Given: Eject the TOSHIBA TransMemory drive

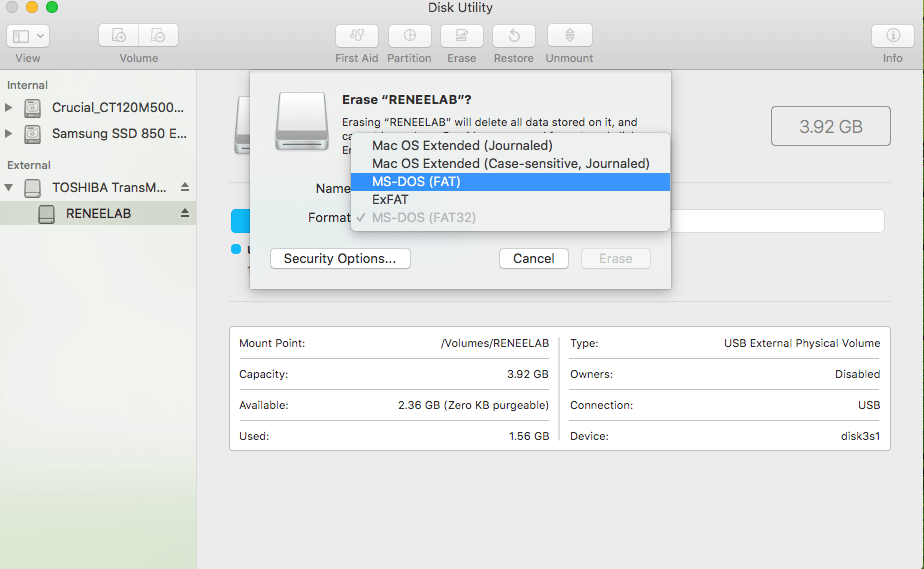Looking at the screenshot, I should click(x=184, y=187).
